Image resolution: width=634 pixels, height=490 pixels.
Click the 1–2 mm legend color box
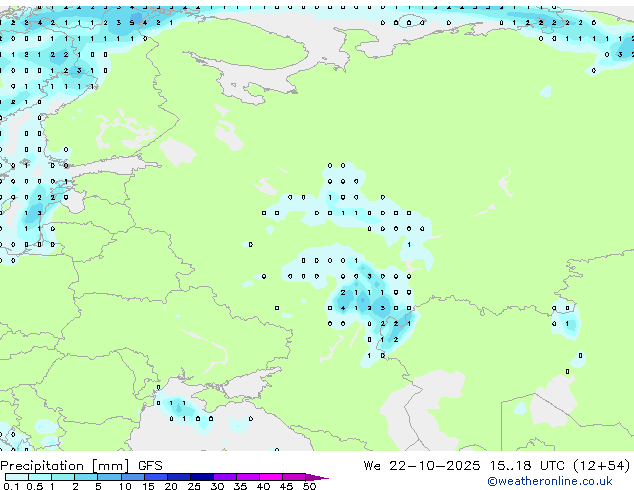(x=63, y=477)
